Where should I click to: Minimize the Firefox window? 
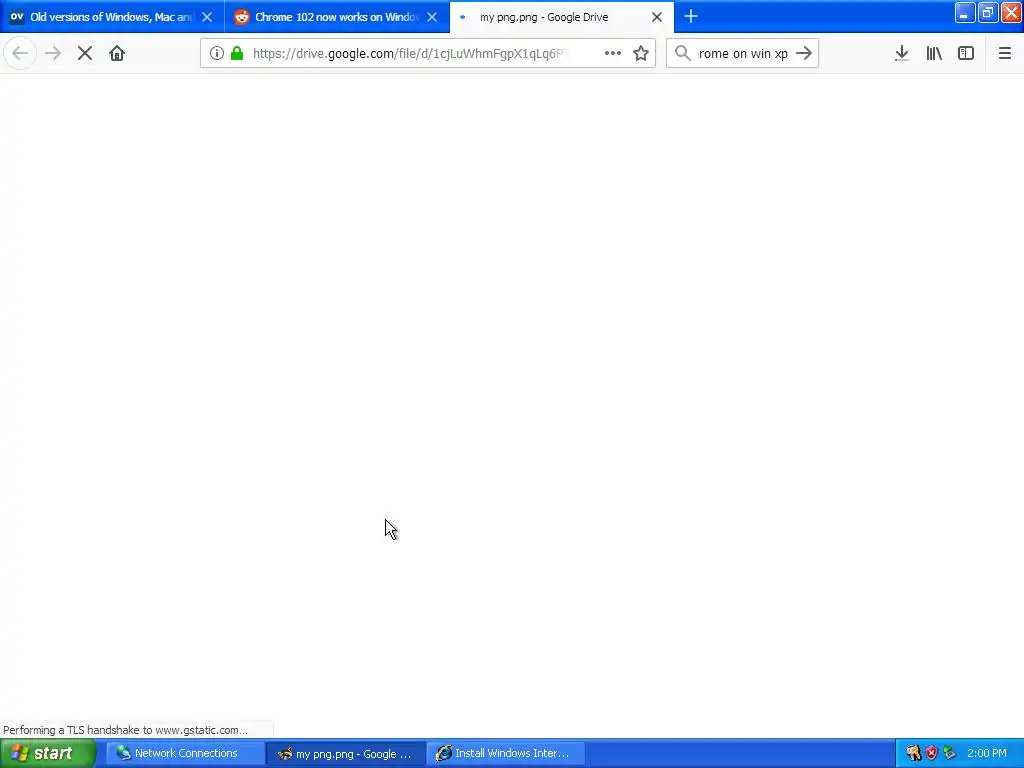[x=965, y=13]
